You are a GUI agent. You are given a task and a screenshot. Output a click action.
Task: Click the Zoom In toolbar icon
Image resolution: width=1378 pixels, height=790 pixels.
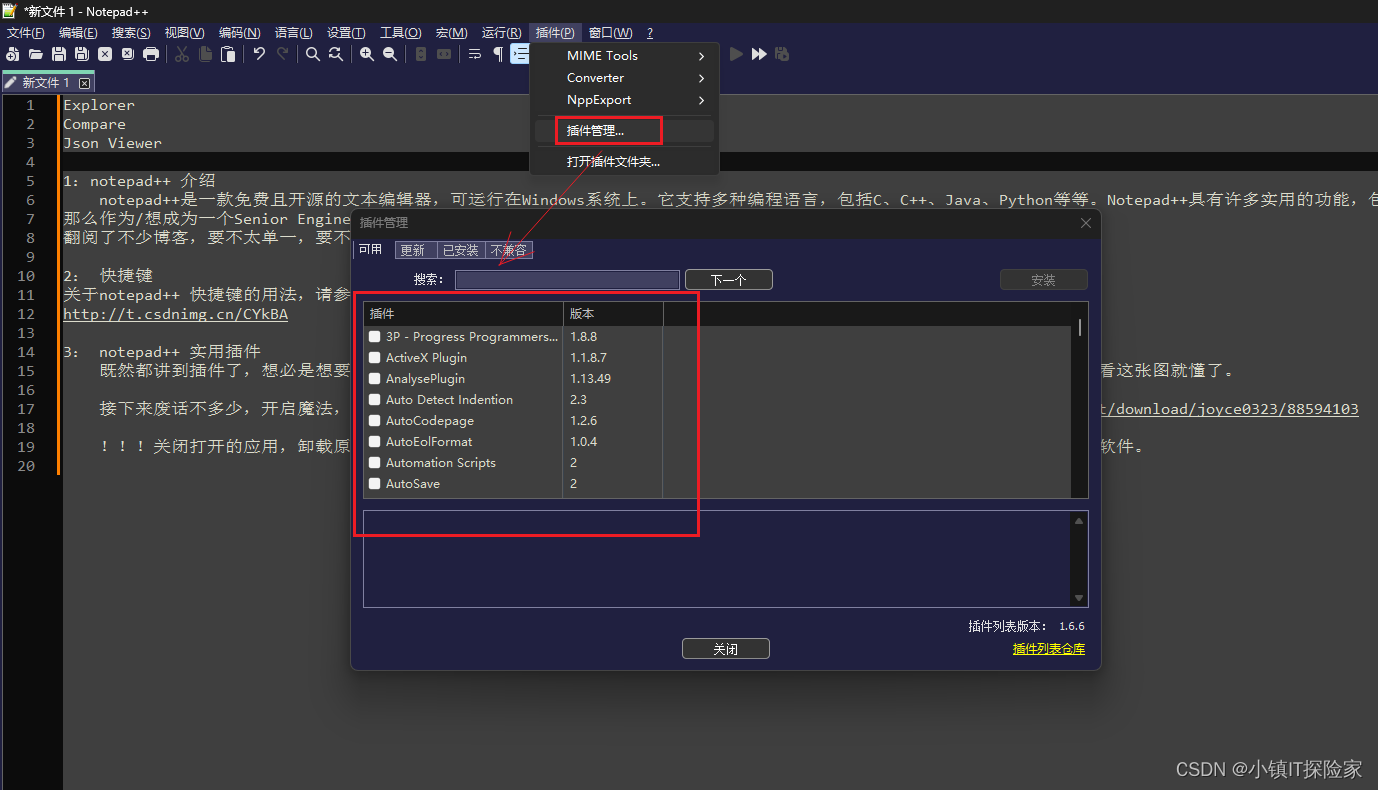click(x=367, y=54)
